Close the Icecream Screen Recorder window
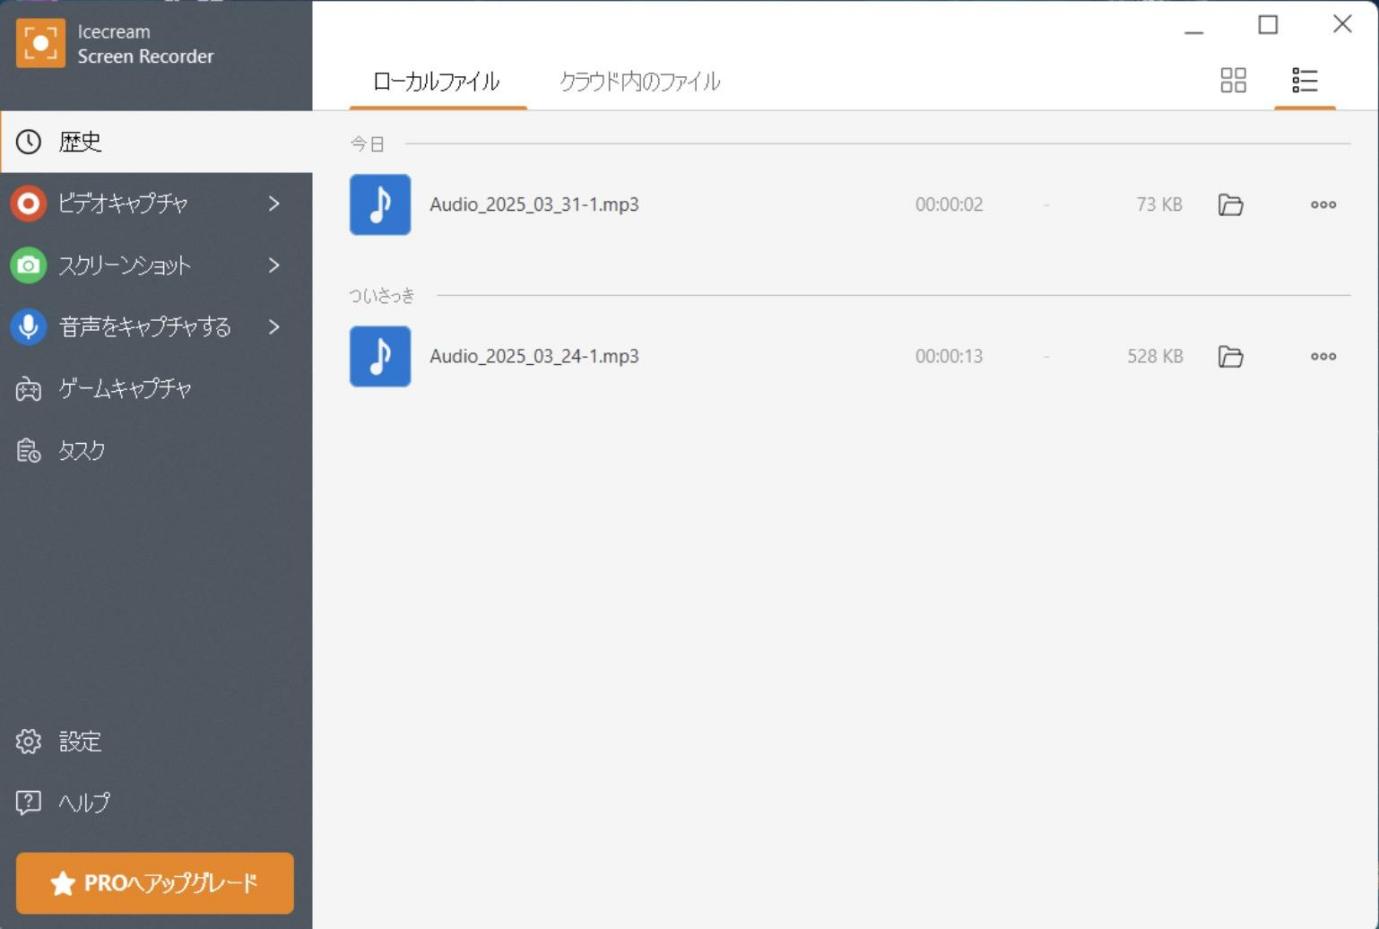The width and height of the screenshot is (1379, 929). [x=1342, y=24]
